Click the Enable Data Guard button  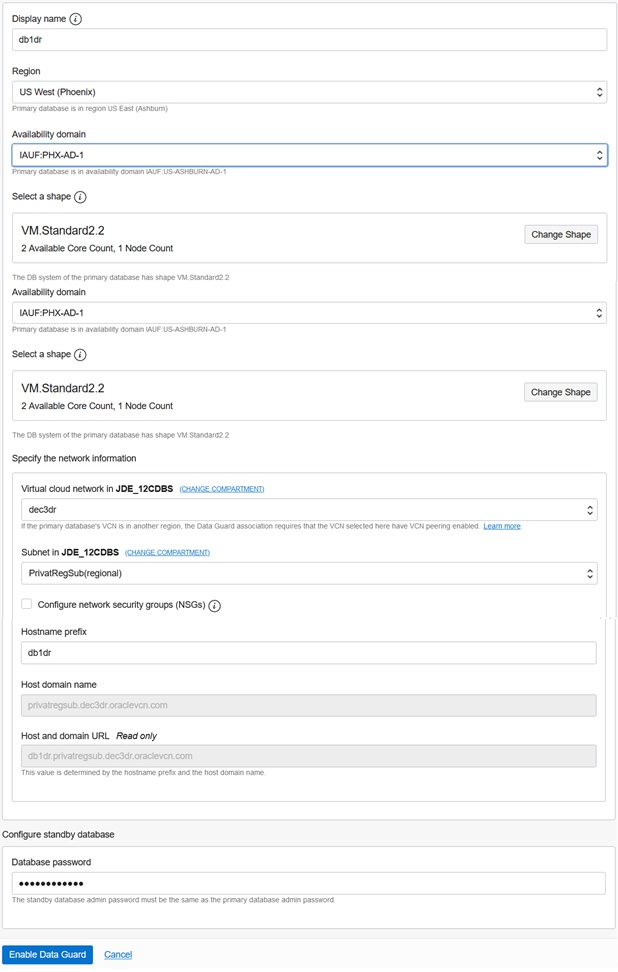pyautogui.click(x=47, y=954)
